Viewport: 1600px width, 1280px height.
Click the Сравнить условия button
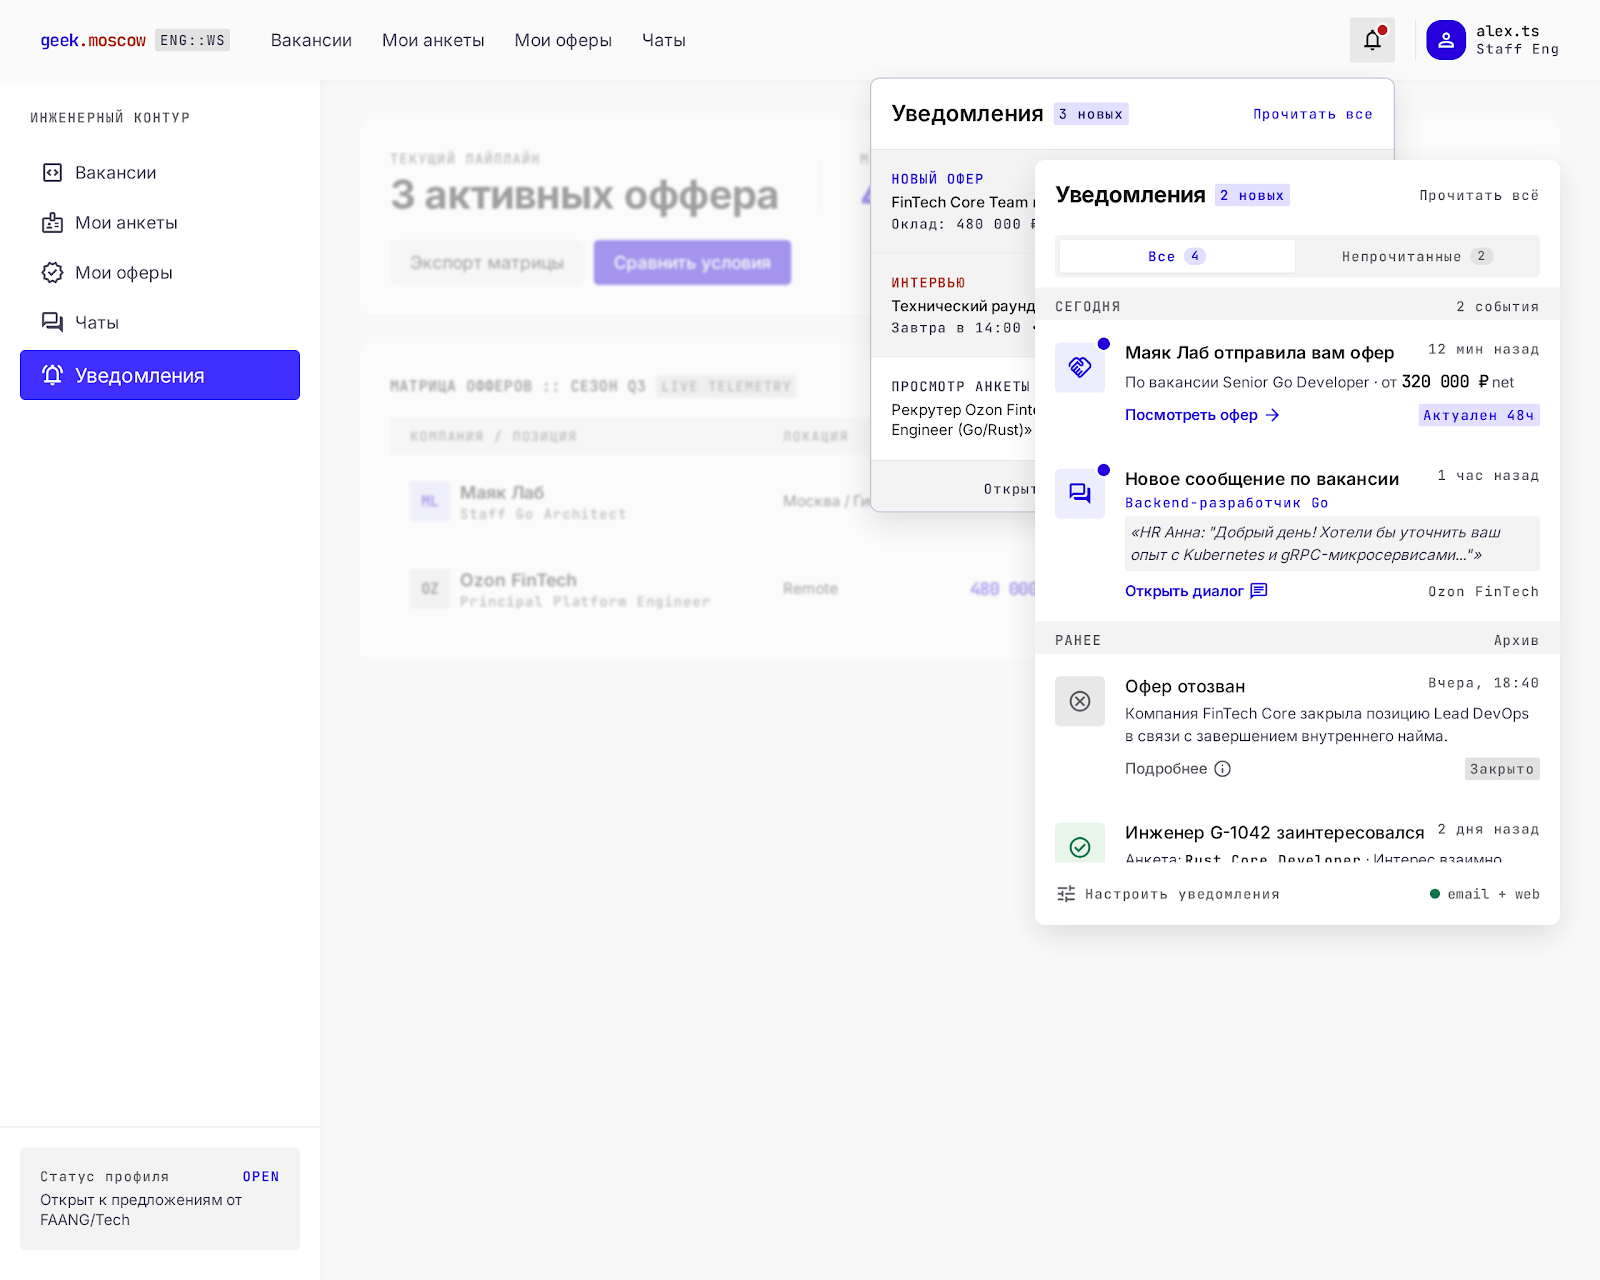pyautogui.click(x=692, y=262)
